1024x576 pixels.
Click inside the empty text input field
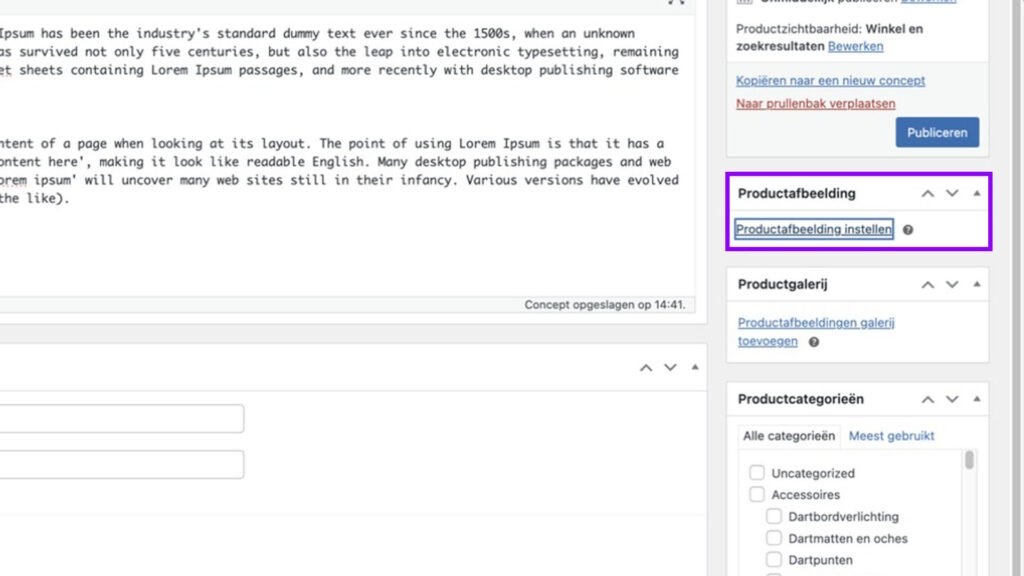pyautogui.click(x=120, y=418)
